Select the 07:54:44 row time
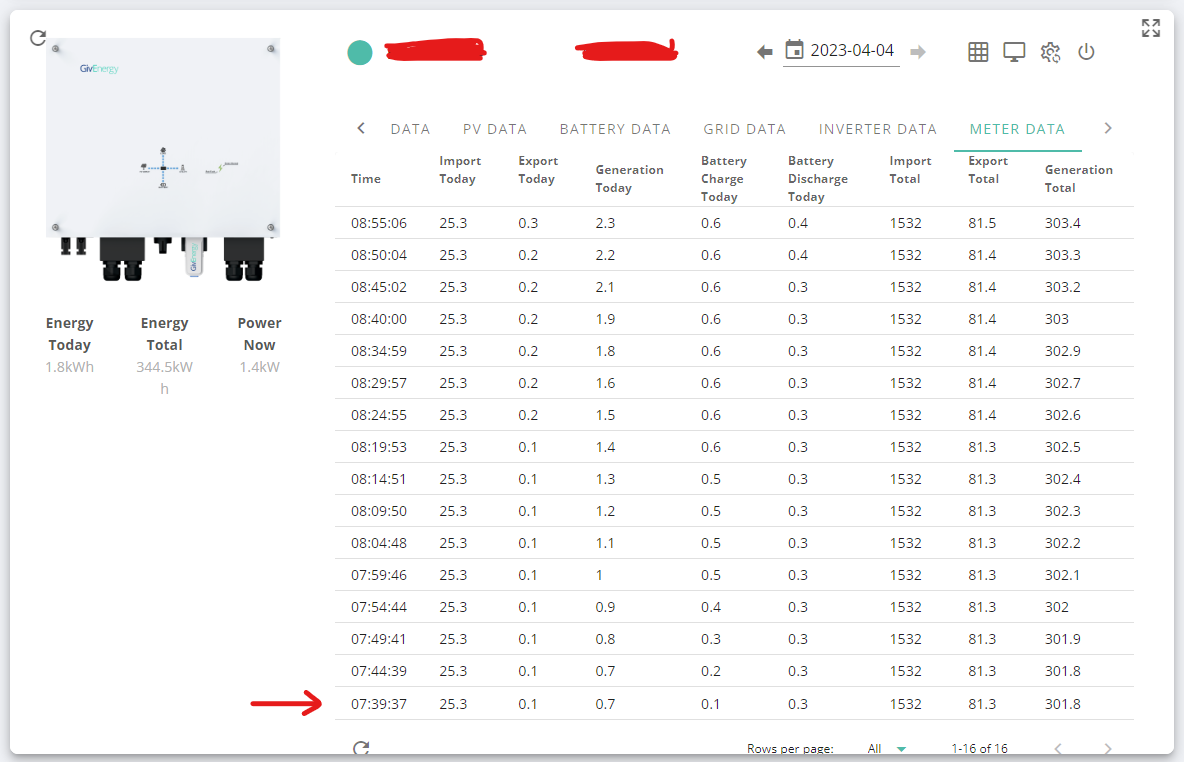The width and height of the screenshot is (1184, 762). 378,607
